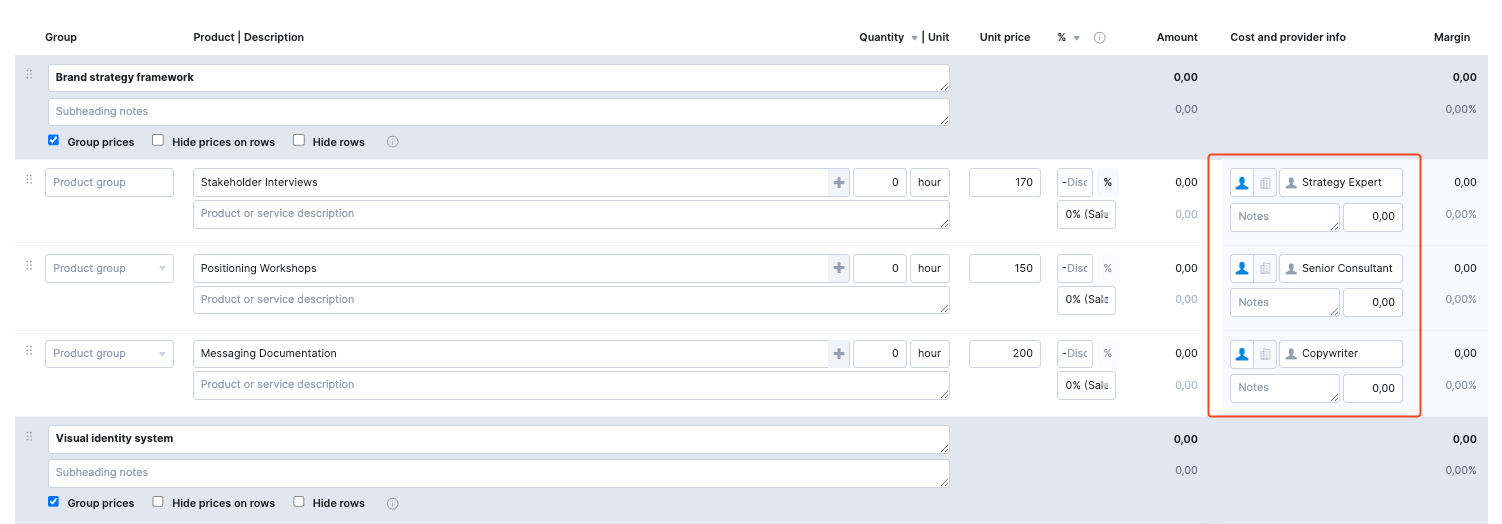
Task: Click drag handle for Brand strategy framework
Action: (x=29, y=75)
